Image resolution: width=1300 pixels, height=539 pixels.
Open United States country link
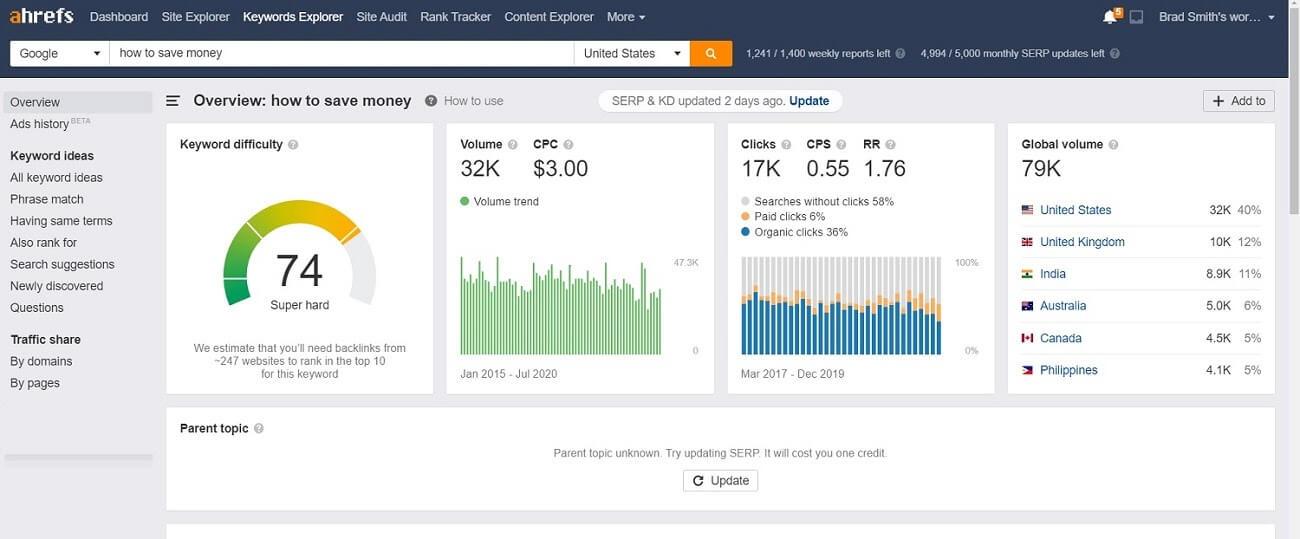click(x=1075, y=210)
